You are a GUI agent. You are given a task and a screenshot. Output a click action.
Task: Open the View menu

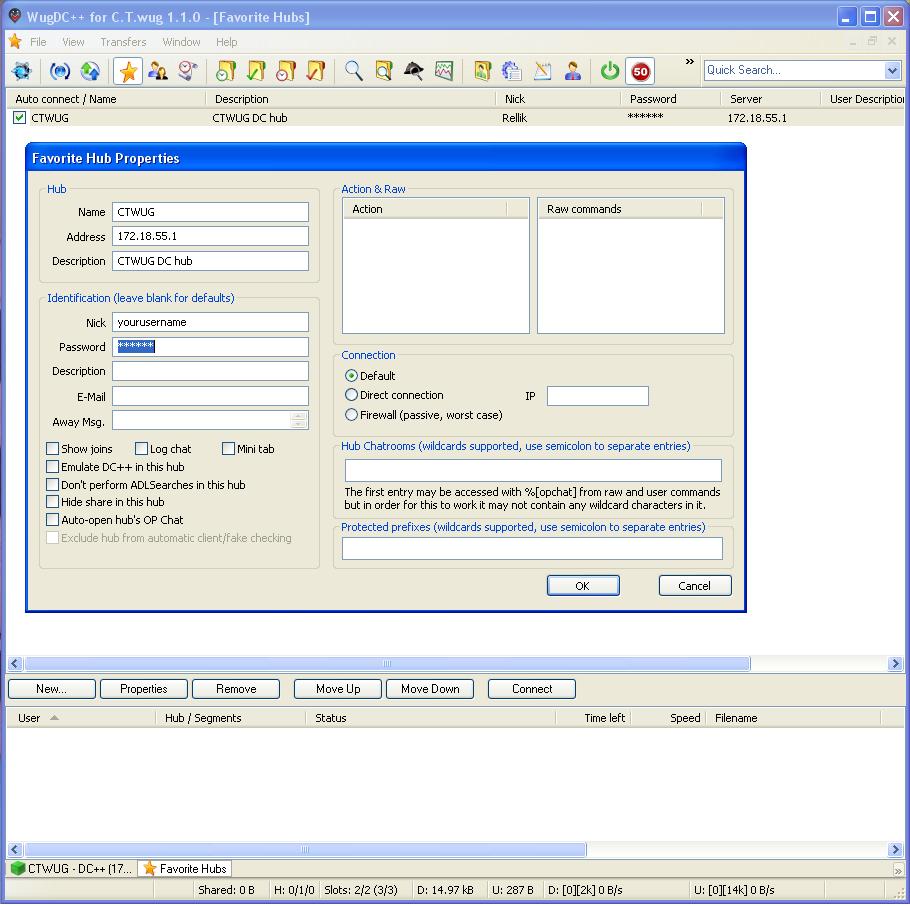pyautogui.click(x=73, y=42)
